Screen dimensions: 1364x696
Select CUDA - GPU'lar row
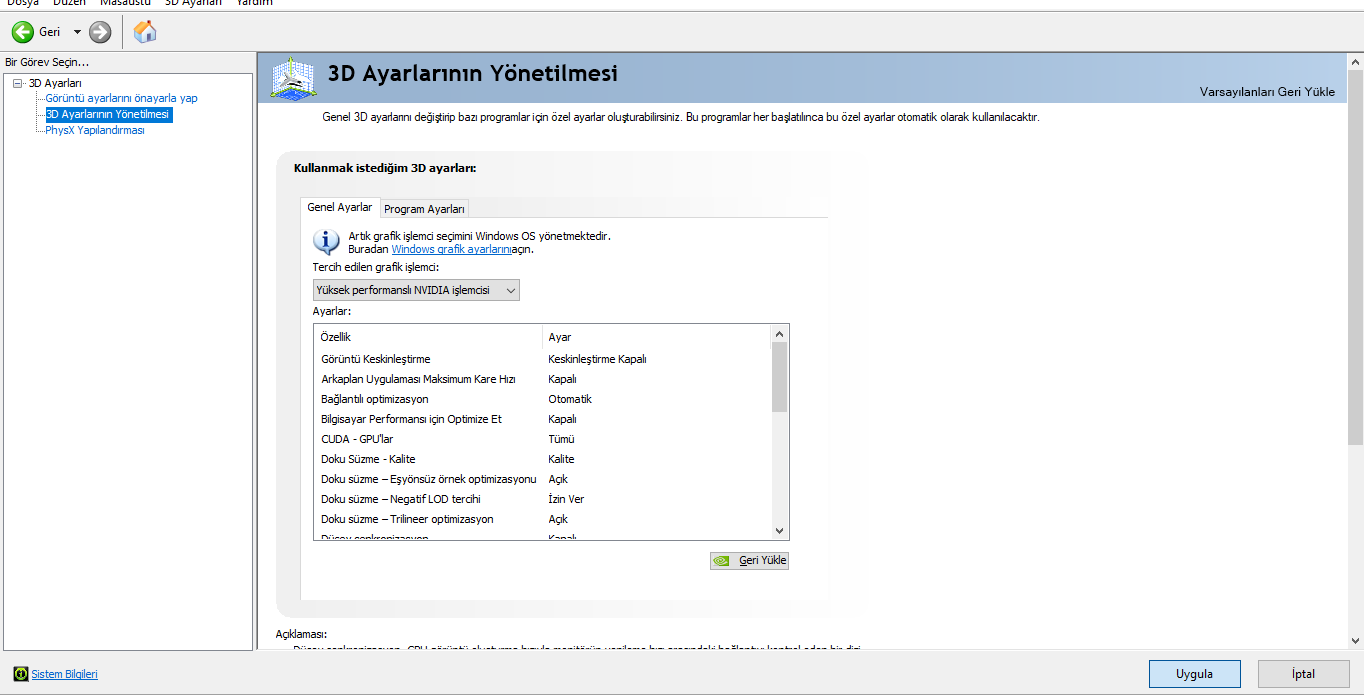click(x=542, y=439)
